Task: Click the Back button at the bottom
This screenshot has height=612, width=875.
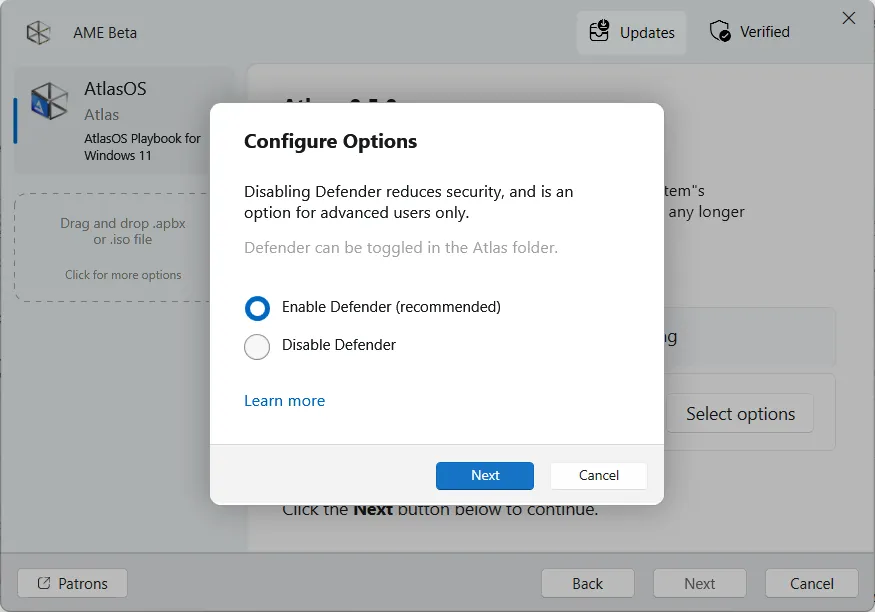Action: tap(587, 583)
